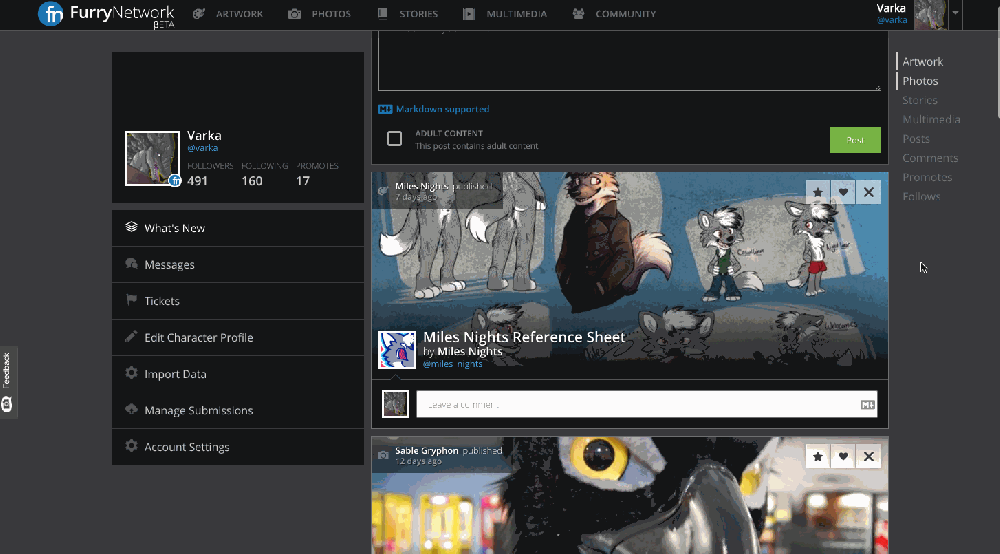
Task: Dismiss the Miles Nights post with X
Action: 869,192
